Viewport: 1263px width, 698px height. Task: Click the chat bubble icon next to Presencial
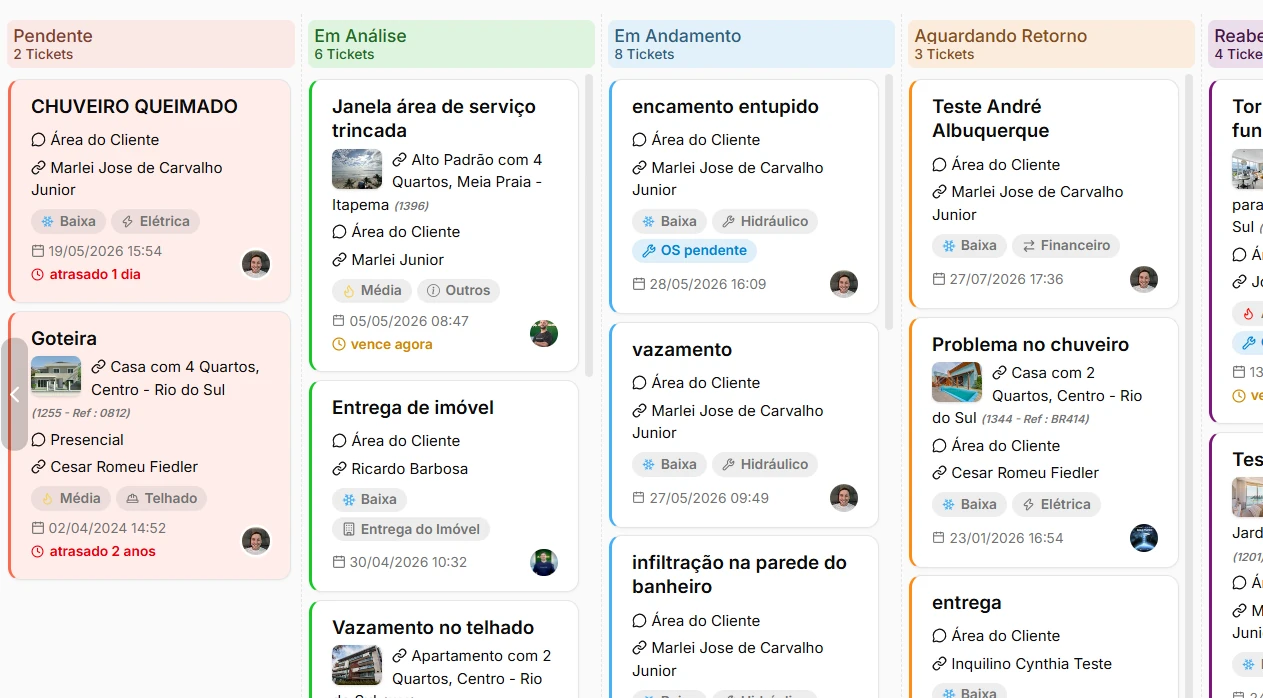pyautogui.click(x=39, y=440)
